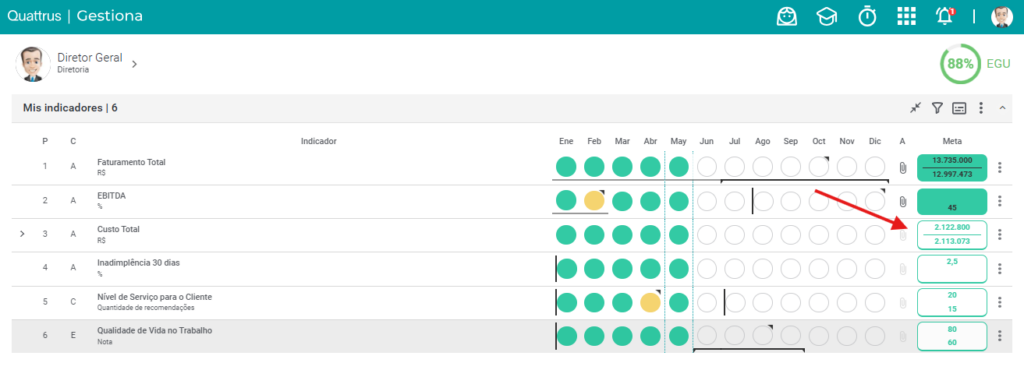Click the Custo Total indicator name
The width and height of the screenshot is (1024, 370).
pos(118,230)
